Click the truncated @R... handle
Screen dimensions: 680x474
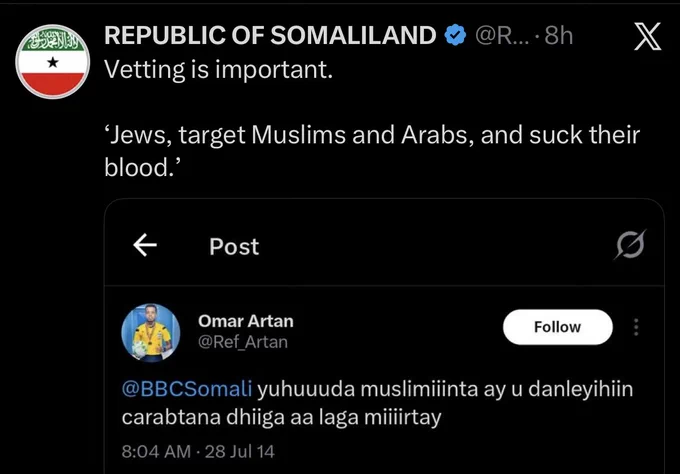(502, 36)
